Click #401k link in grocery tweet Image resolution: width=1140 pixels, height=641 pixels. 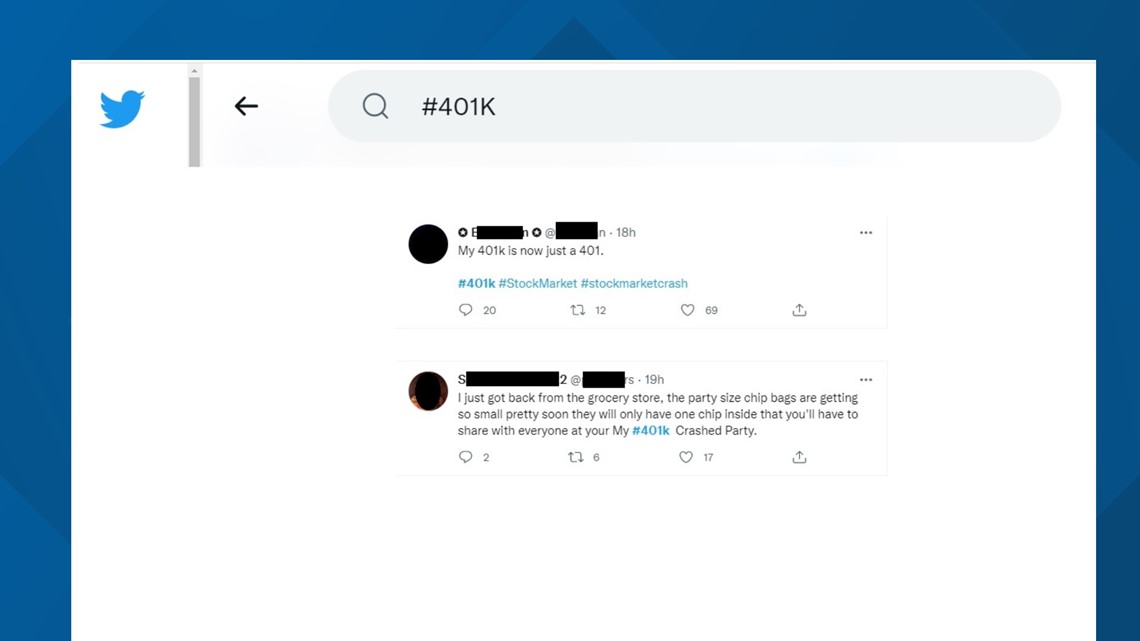click(651, 430)
